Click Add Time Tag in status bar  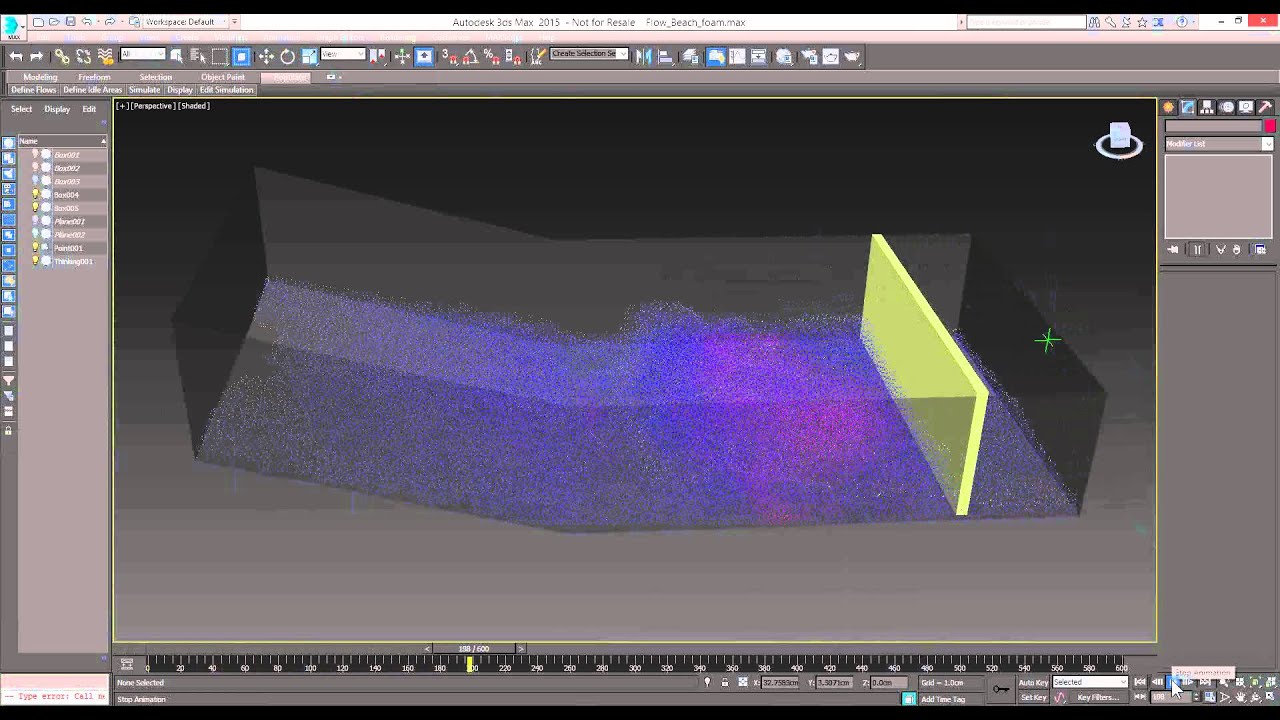coord(943,699)
